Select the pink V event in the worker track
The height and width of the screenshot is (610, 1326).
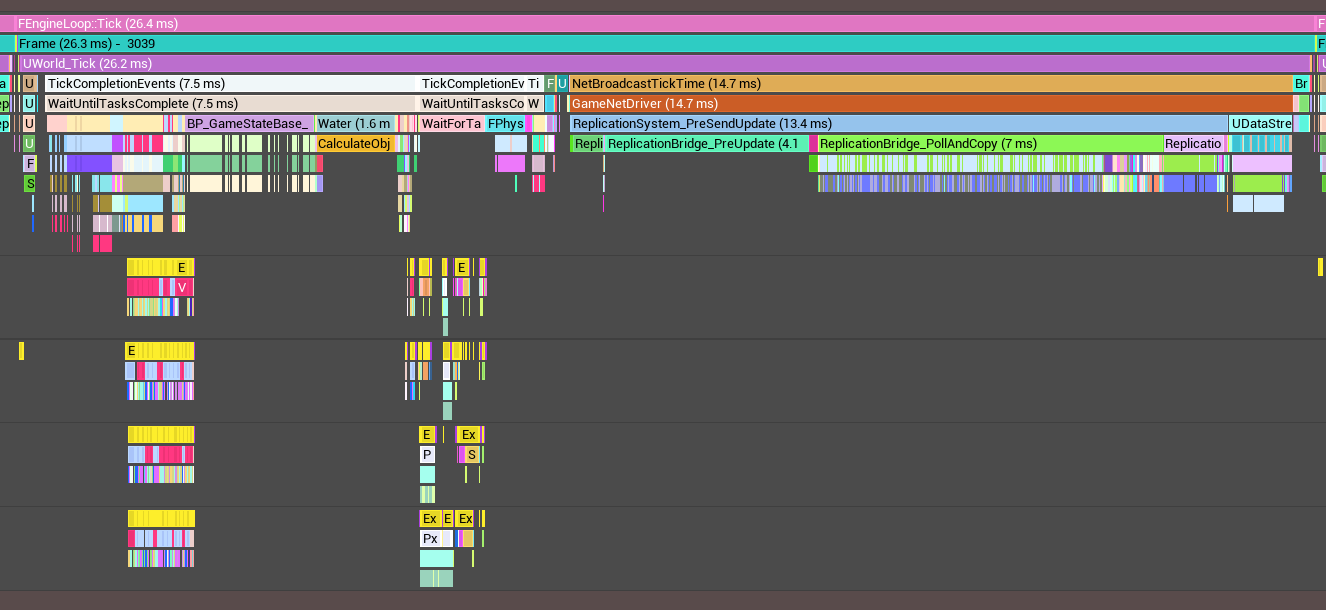point(182,287)
